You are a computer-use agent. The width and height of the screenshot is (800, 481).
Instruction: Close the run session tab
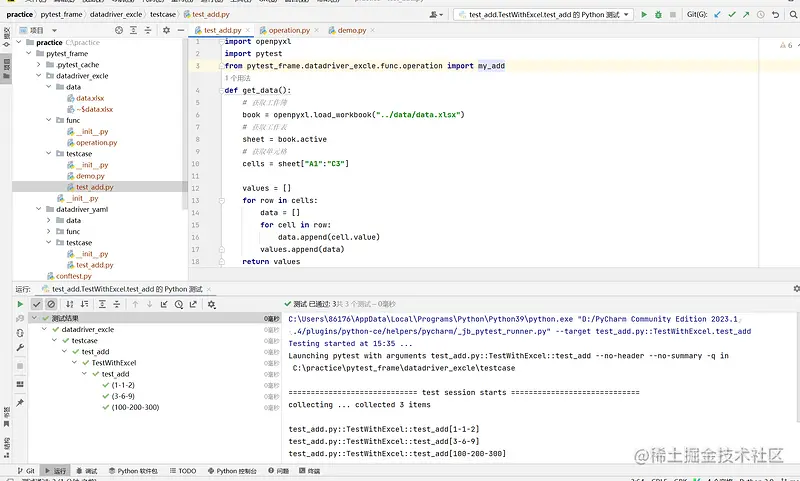point(209,289)
